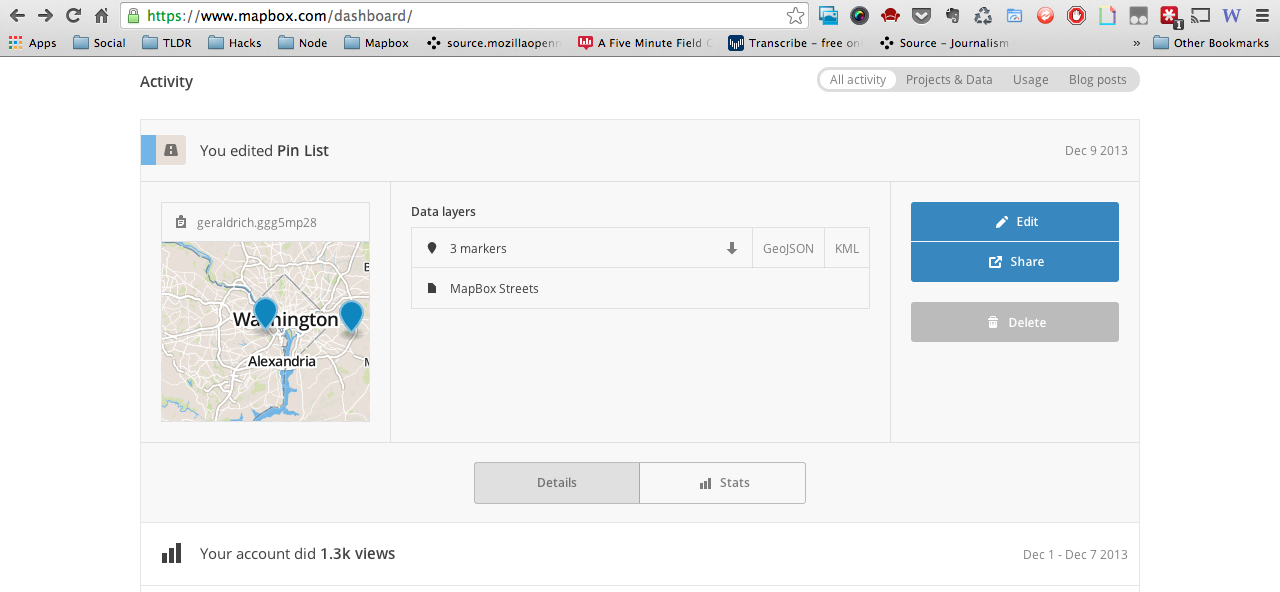The height and width of the screenshot is (592, 1280).
Task: Bookmark this page with the star icon
Action: 795,16
